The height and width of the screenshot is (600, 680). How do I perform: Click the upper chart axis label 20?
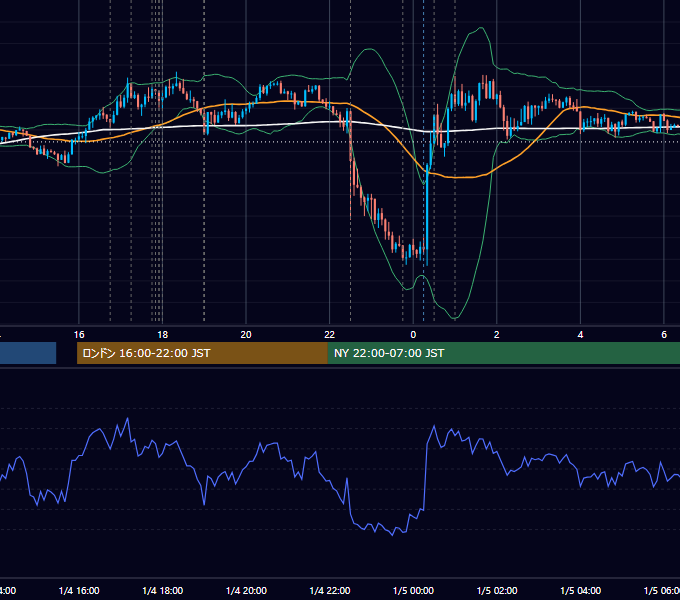coord(246,335)
